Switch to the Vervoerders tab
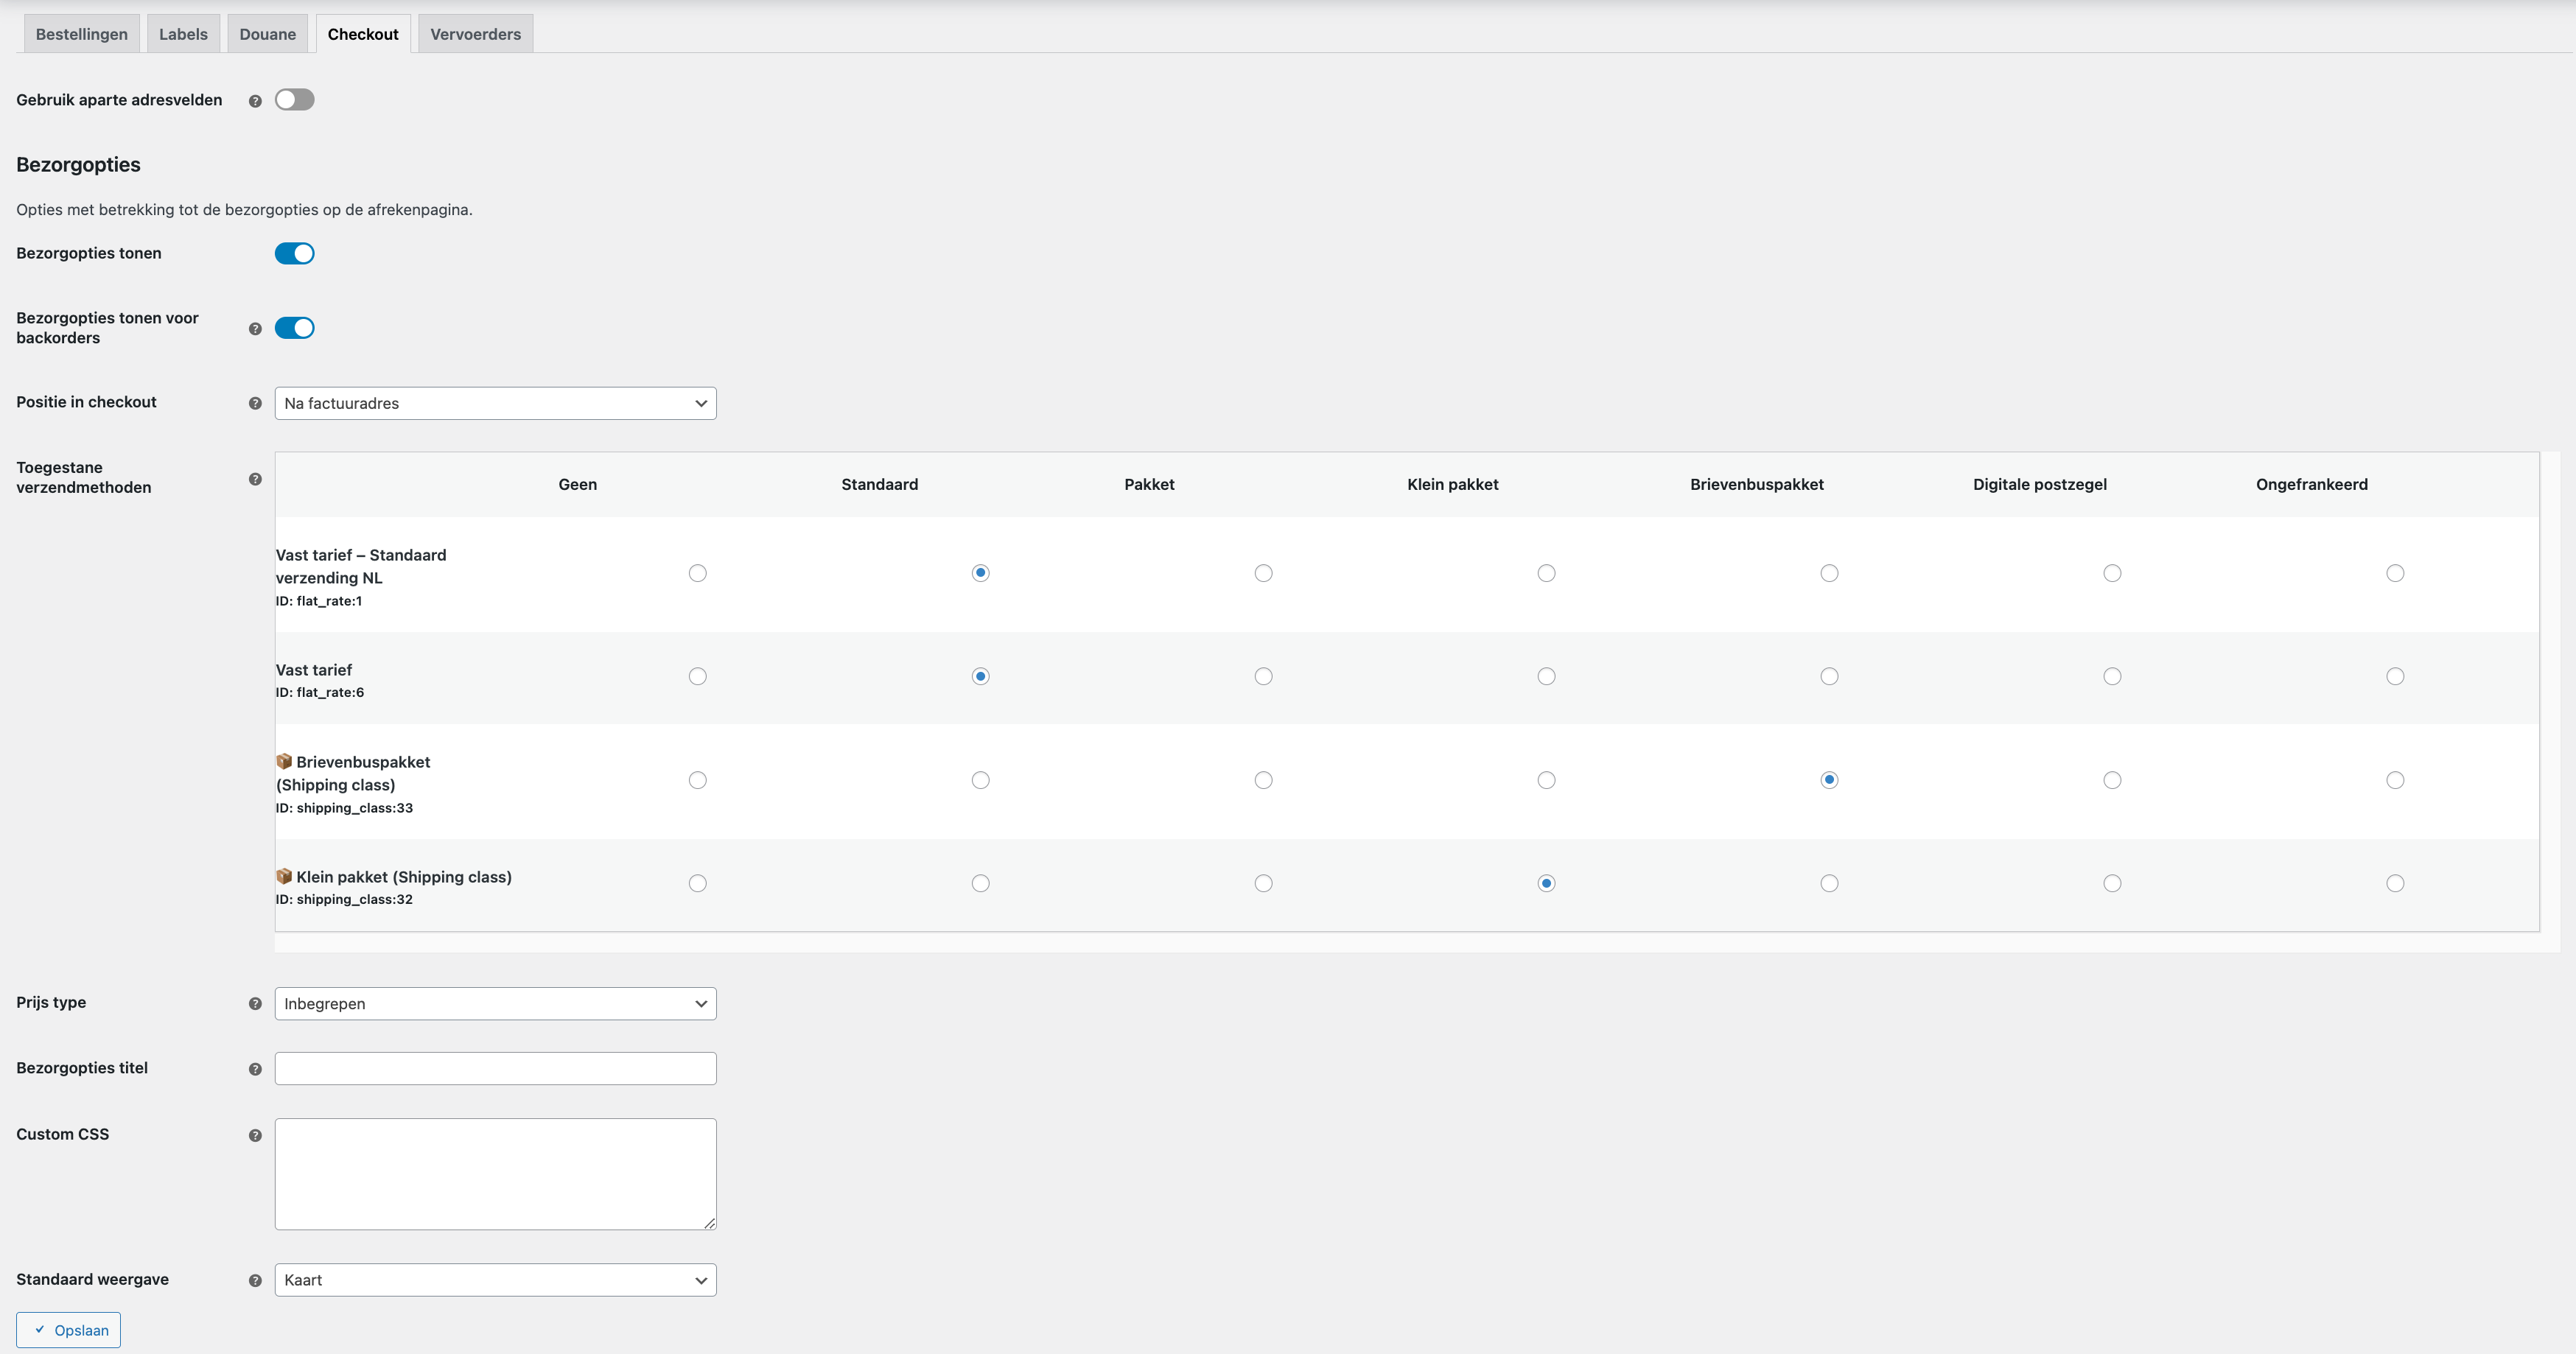 pos(475,33)
